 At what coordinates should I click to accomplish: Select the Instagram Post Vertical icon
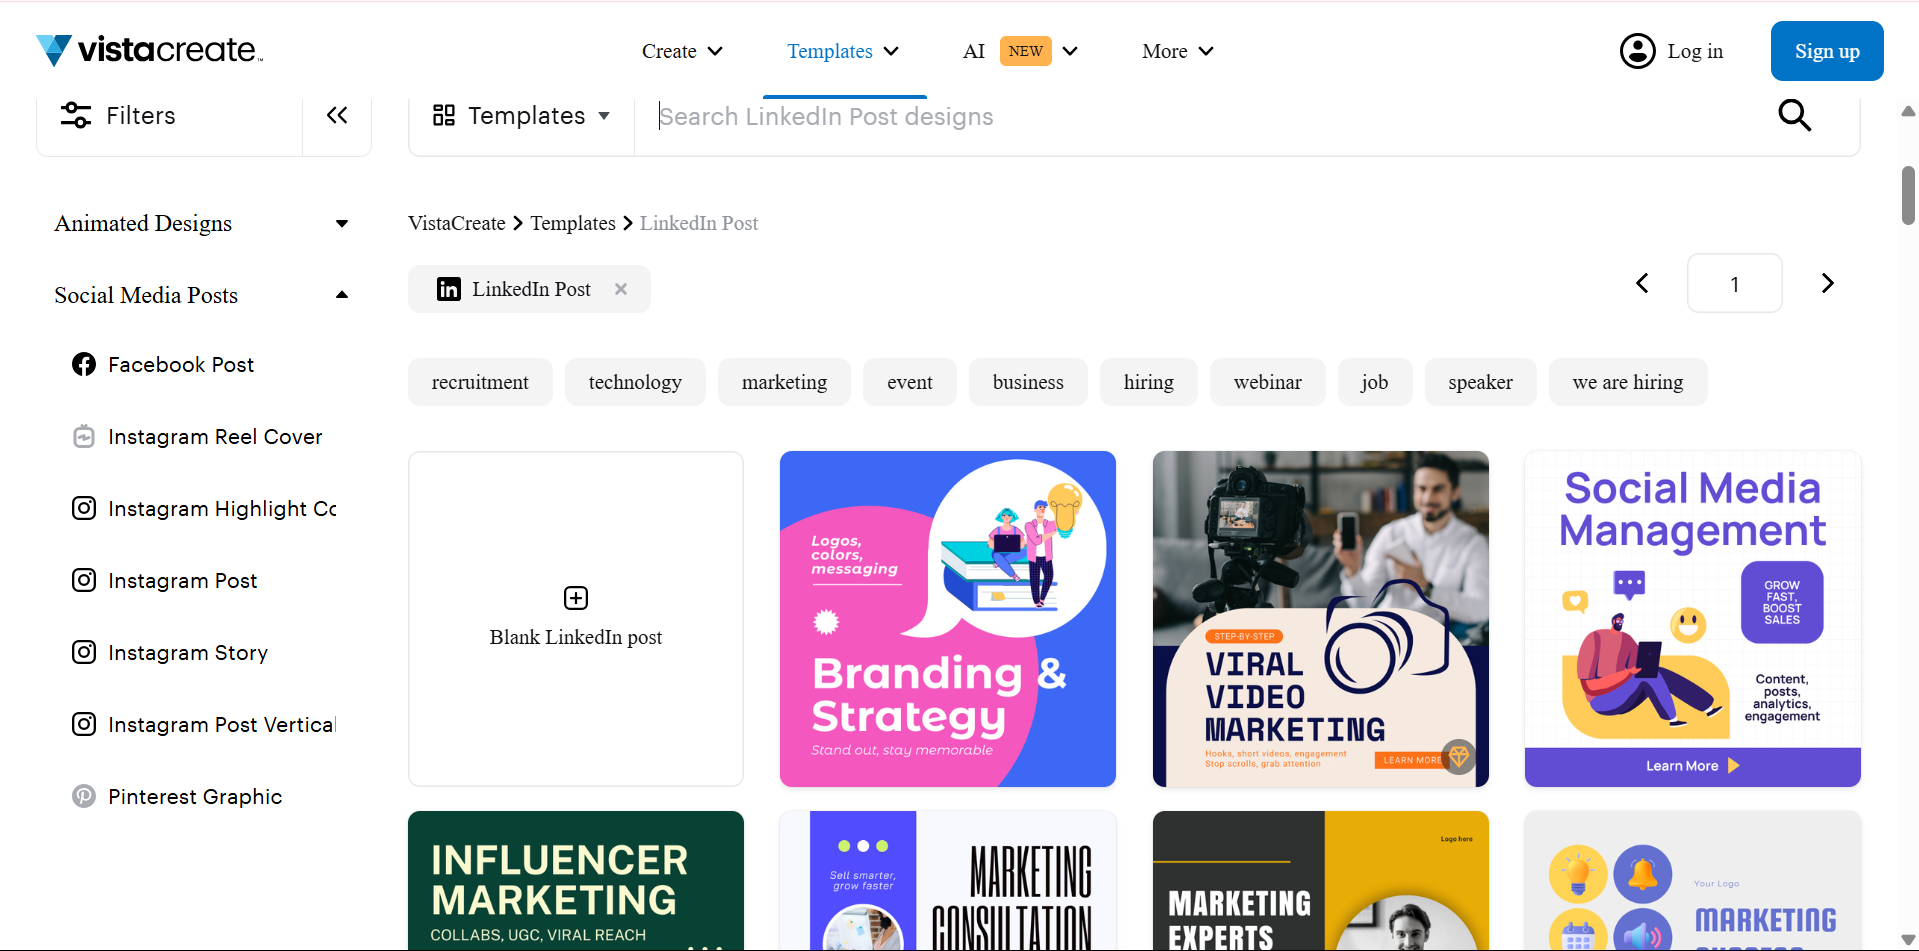point(84,724)
